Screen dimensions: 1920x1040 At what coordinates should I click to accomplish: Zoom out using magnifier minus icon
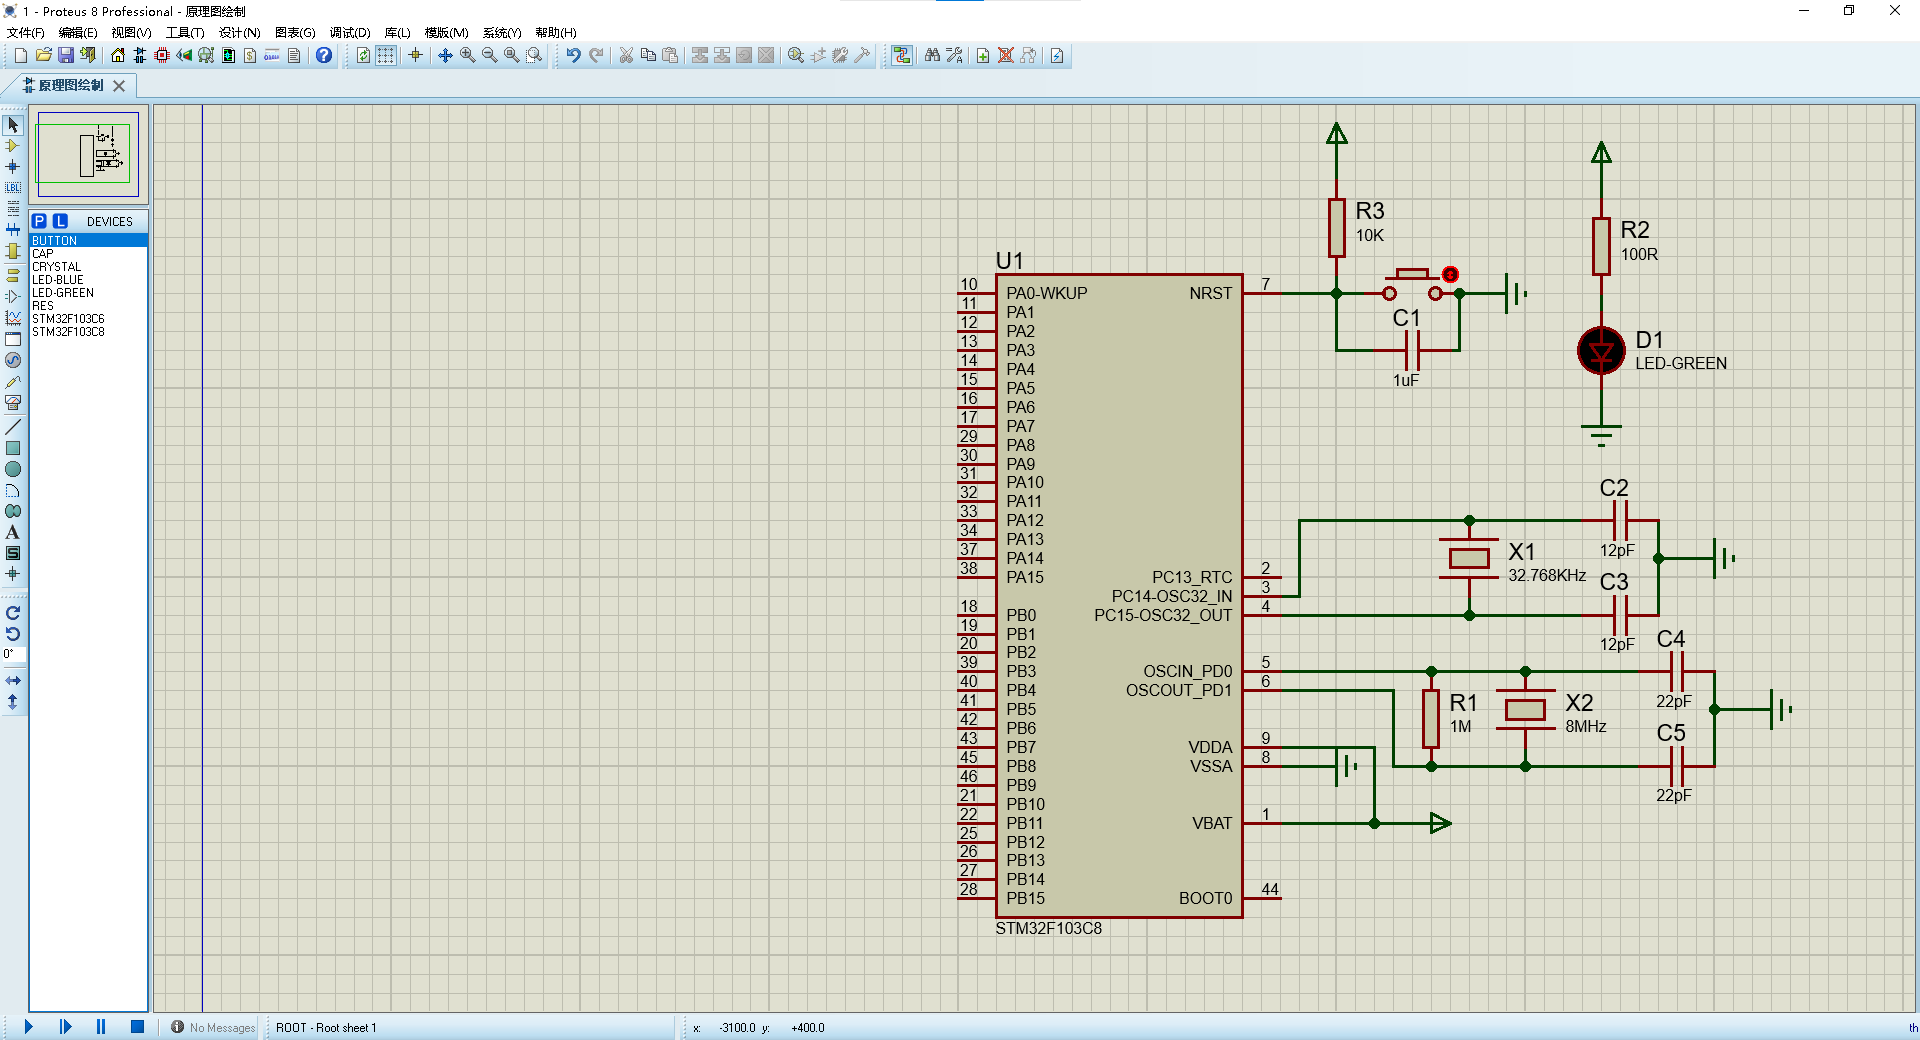(x=489, y=56)
